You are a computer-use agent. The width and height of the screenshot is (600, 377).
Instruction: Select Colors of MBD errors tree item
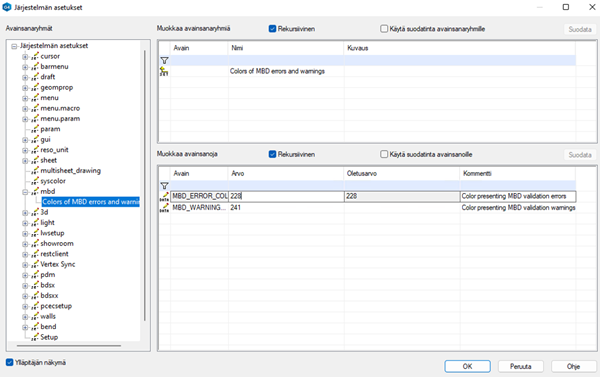(x=91, y=202)
